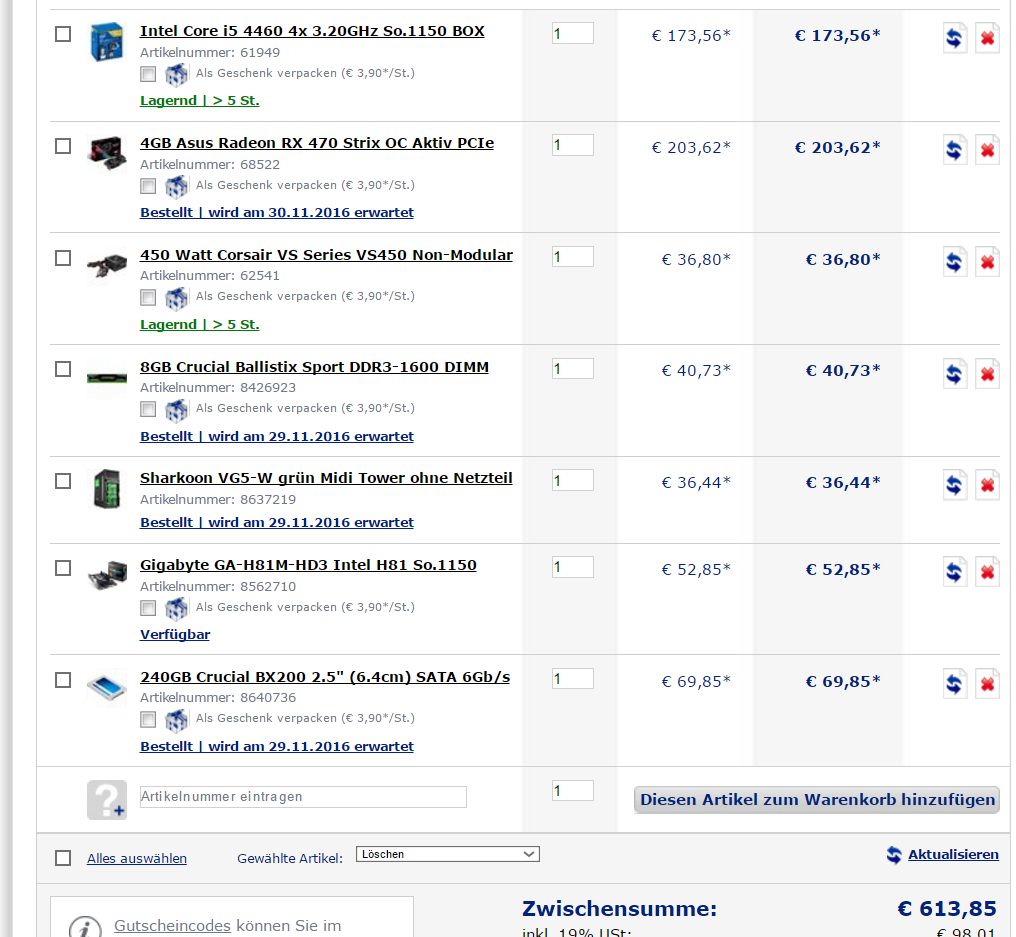
Task: Open Intel Core i5 4460 product thumbnail
Action: click(107, 42)
